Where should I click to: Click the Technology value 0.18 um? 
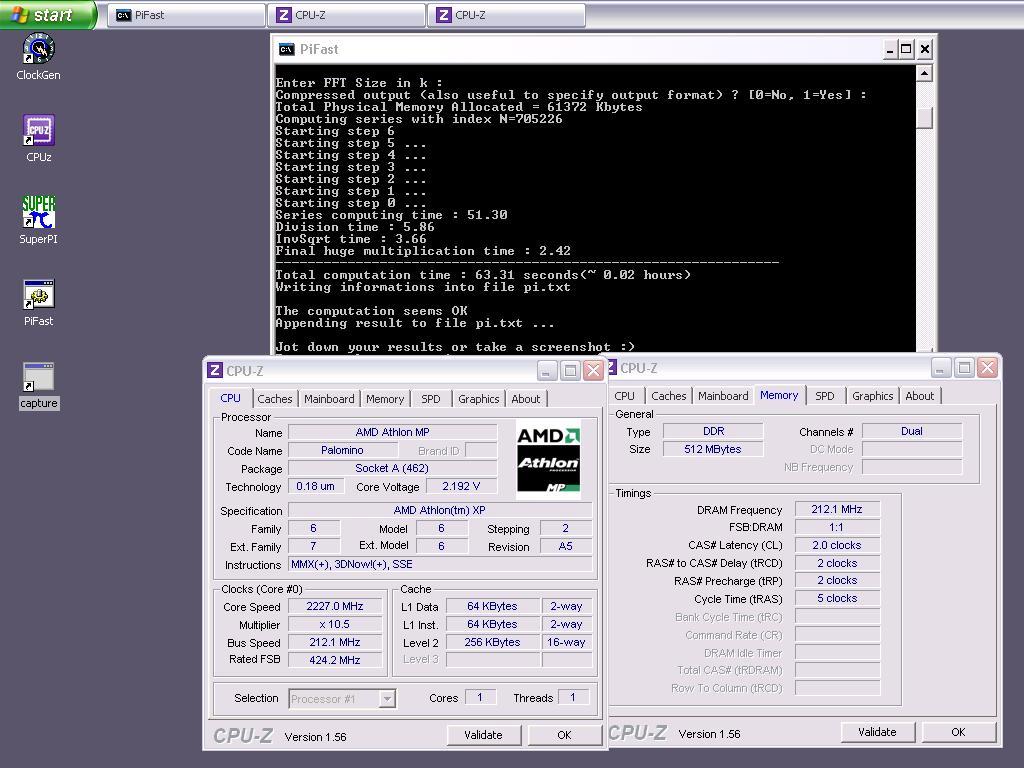315,487
